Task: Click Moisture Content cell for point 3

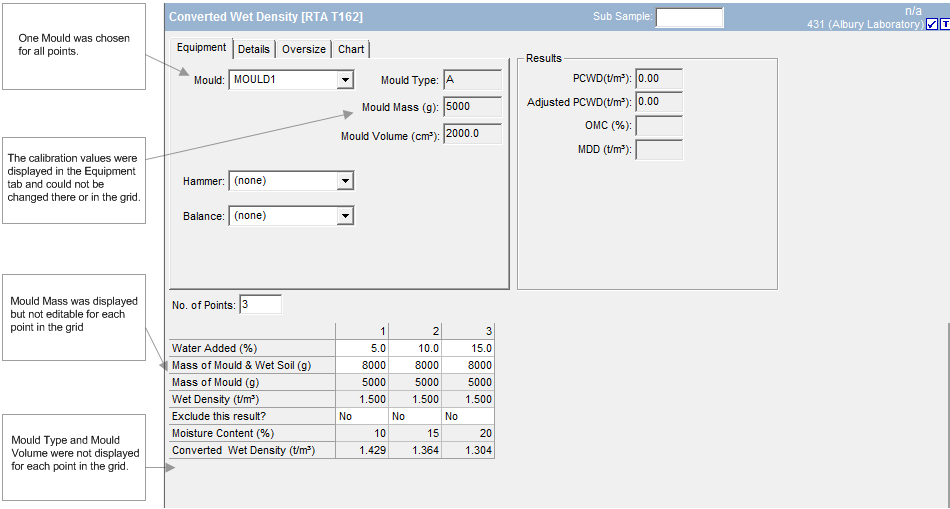Action: click(467, 433)
